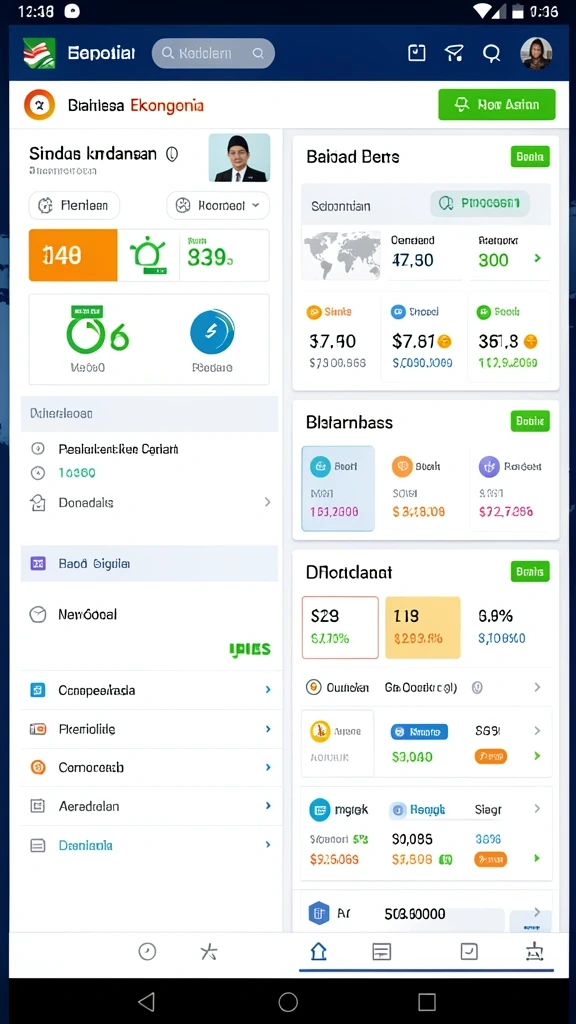Expand the Cenepeeitada menu chevron
Screen dimensions: 576x1024
(268, 690)
